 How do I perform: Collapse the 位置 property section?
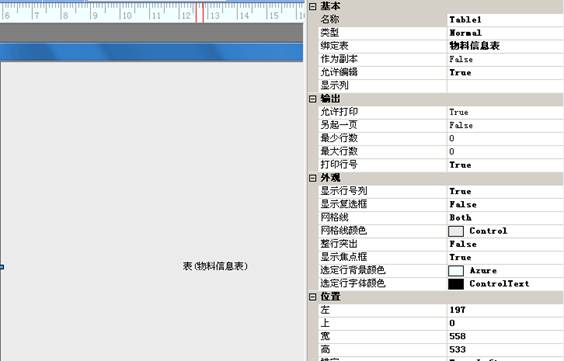(x=313, y=297)
